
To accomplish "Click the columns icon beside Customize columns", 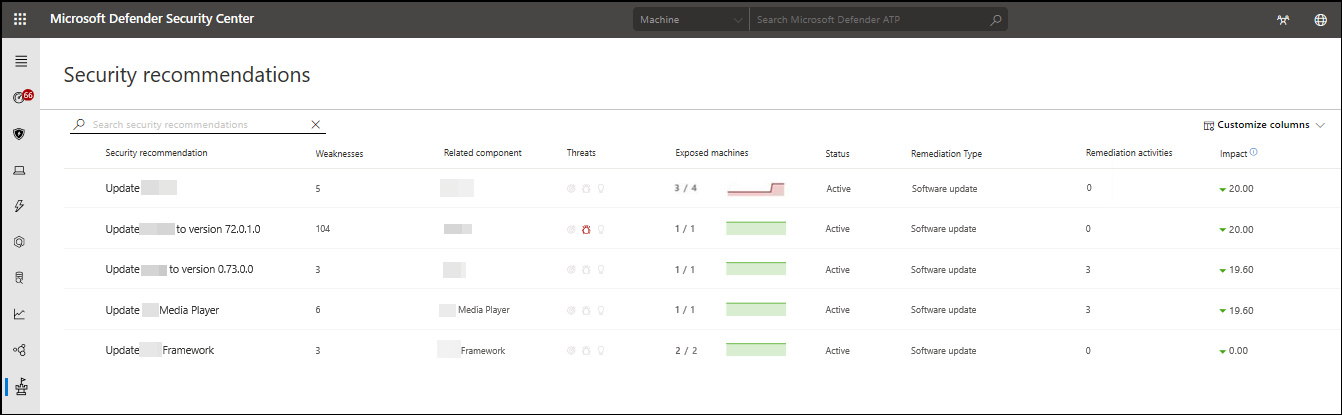I will coord(1209,125).
